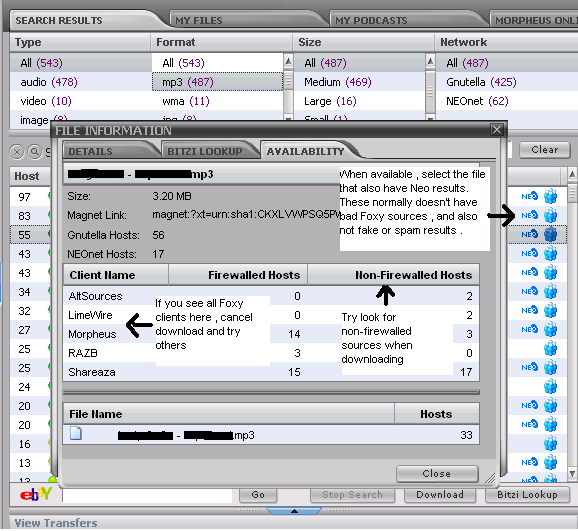Click the Gnutella hosts icon in host 16 row

point(550,443)
